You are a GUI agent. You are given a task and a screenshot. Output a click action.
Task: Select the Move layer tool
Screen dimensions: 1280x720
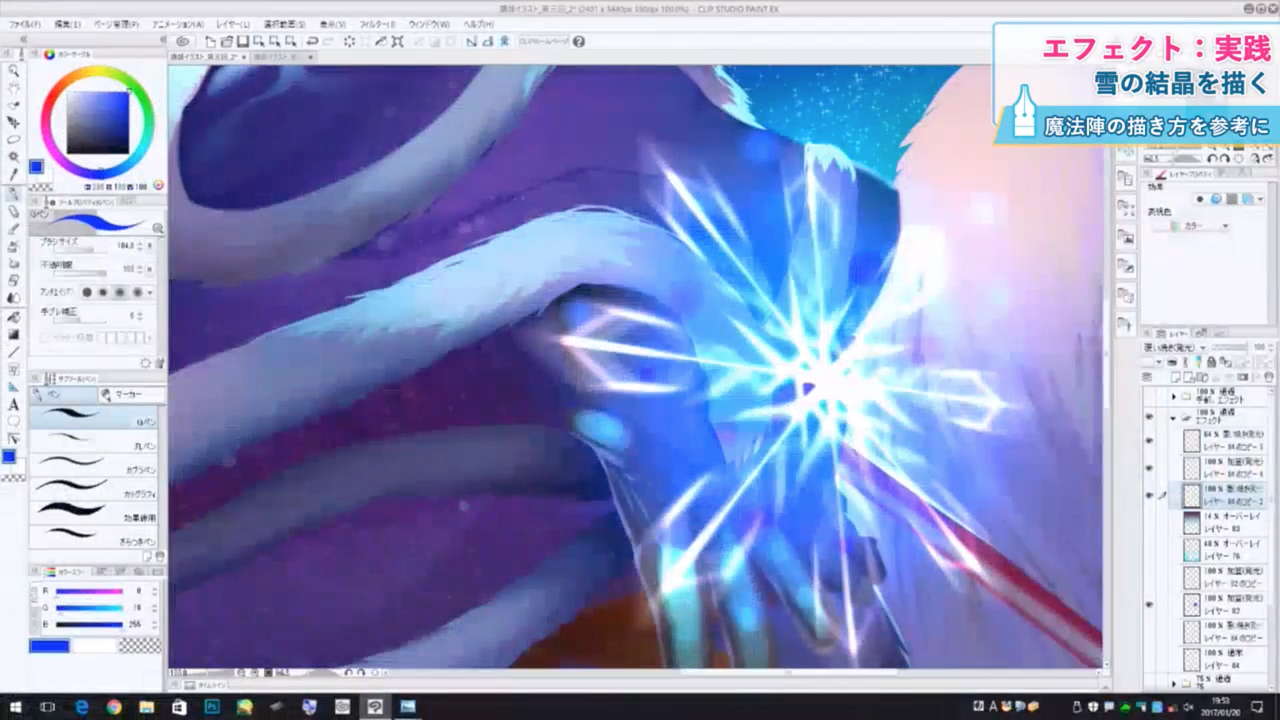pyautogui.click(x=14, y=122)
